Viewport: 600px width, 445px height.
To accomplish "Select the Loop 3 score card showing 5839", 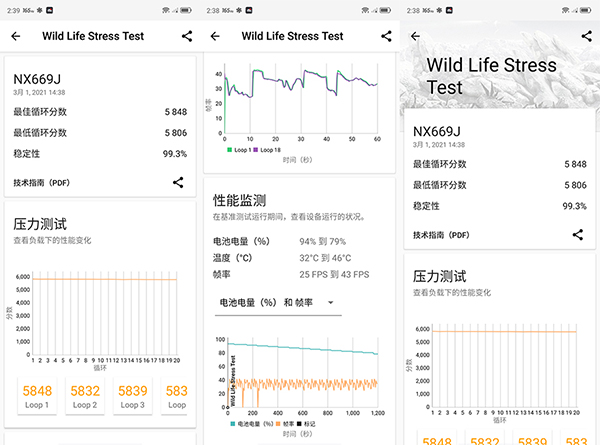I will coord(133,396).
